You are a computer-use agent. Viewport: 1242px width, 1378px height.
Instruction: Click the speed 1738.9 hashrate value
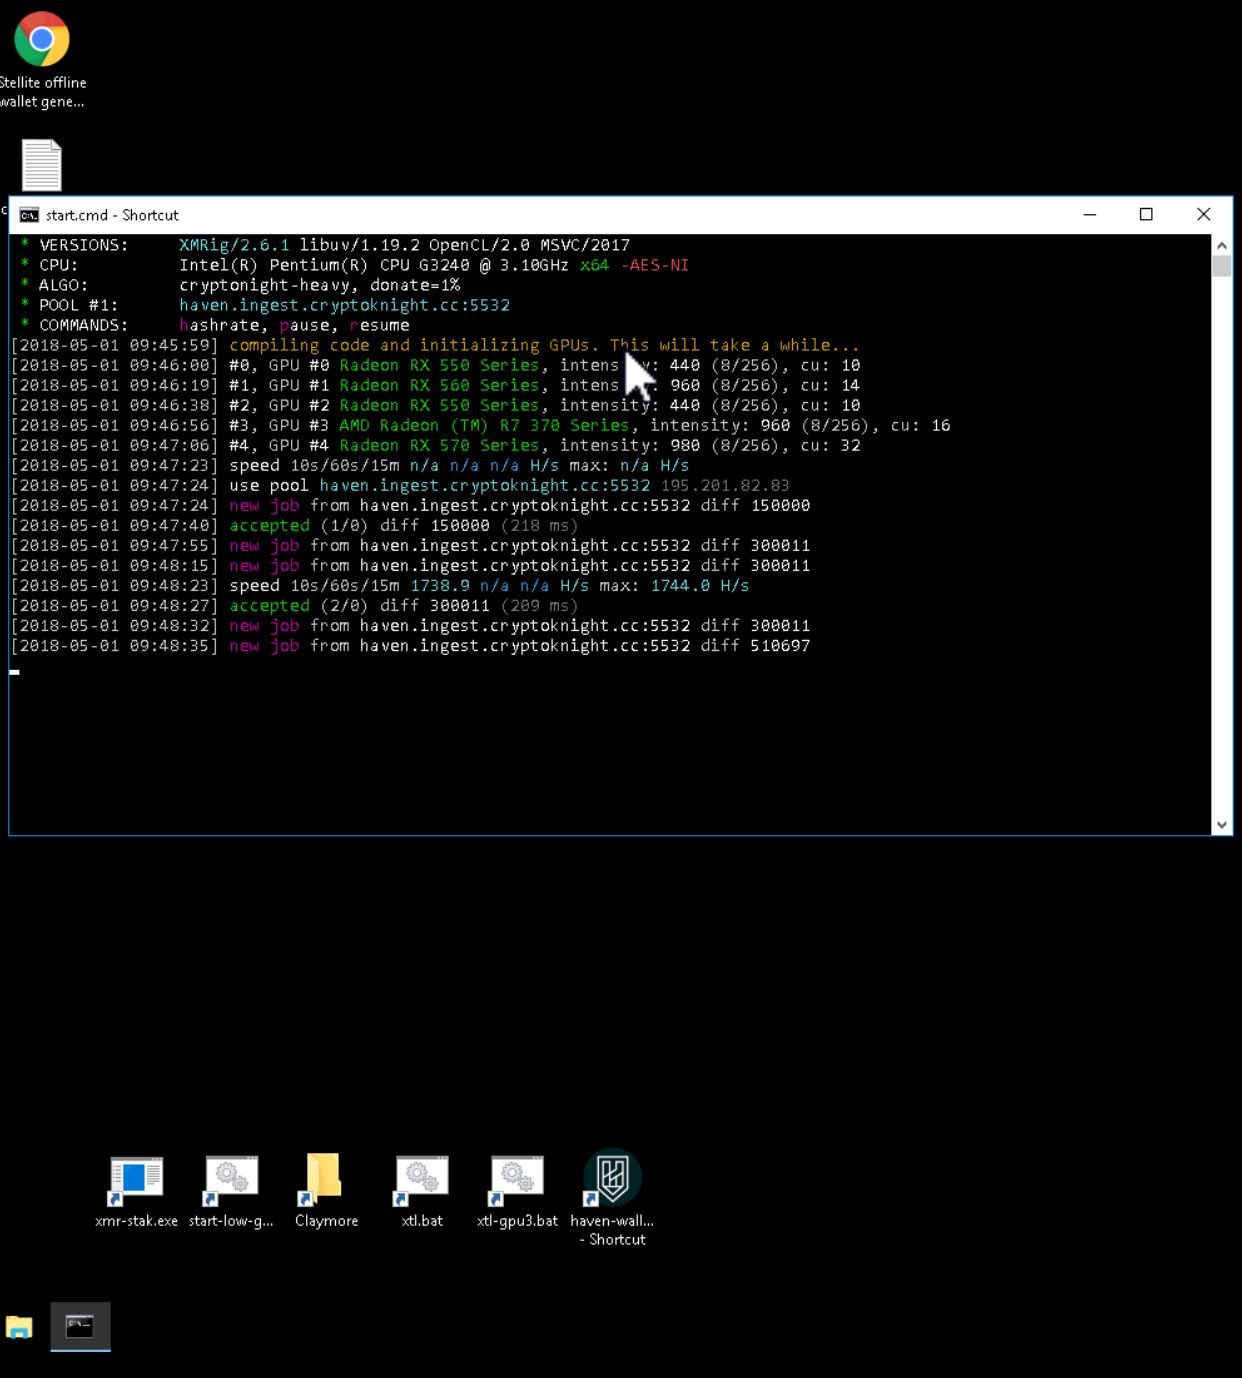coord(440,585)
